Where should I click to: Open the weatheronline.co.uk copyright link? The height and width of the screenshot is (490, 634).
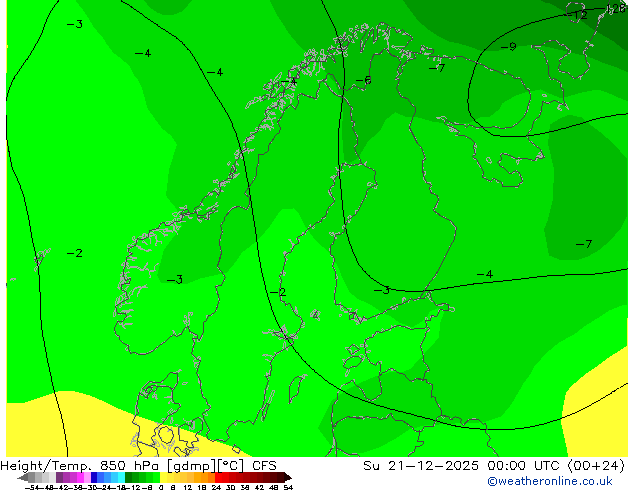(x=550, y=481)
